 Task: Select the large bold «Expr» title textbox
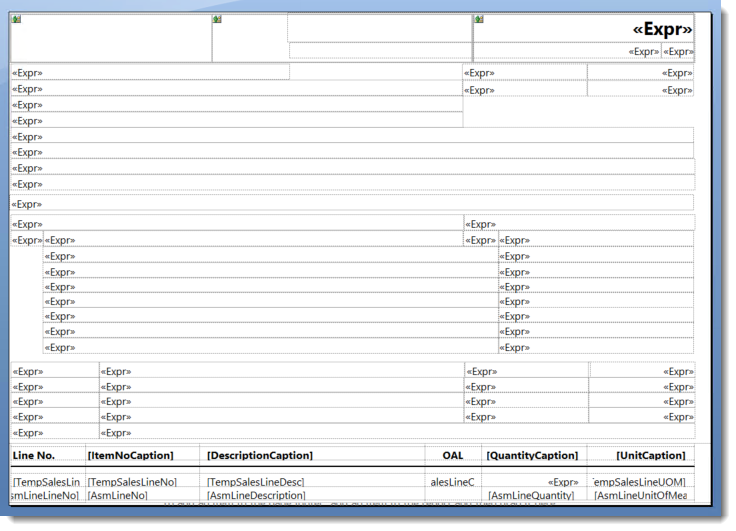[583, 29]
